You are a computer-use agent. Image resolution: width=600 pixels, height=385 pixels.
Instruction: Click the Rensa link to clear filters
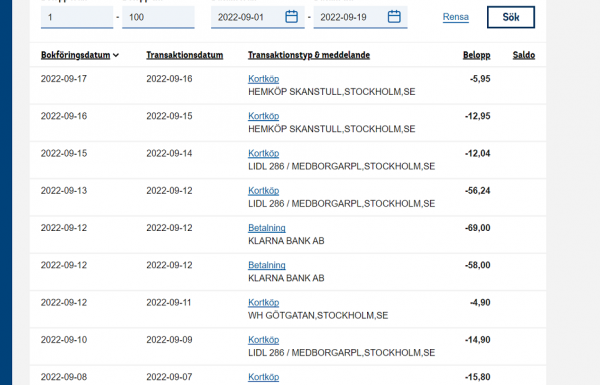tap(455, 17)
